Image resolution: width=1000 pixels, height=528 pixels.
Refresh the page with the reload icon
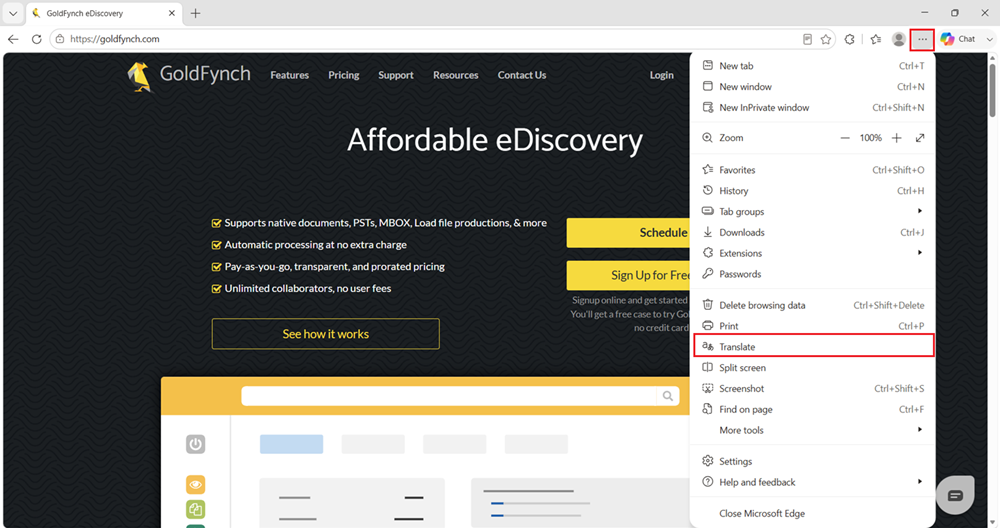[x=36, y=39]
